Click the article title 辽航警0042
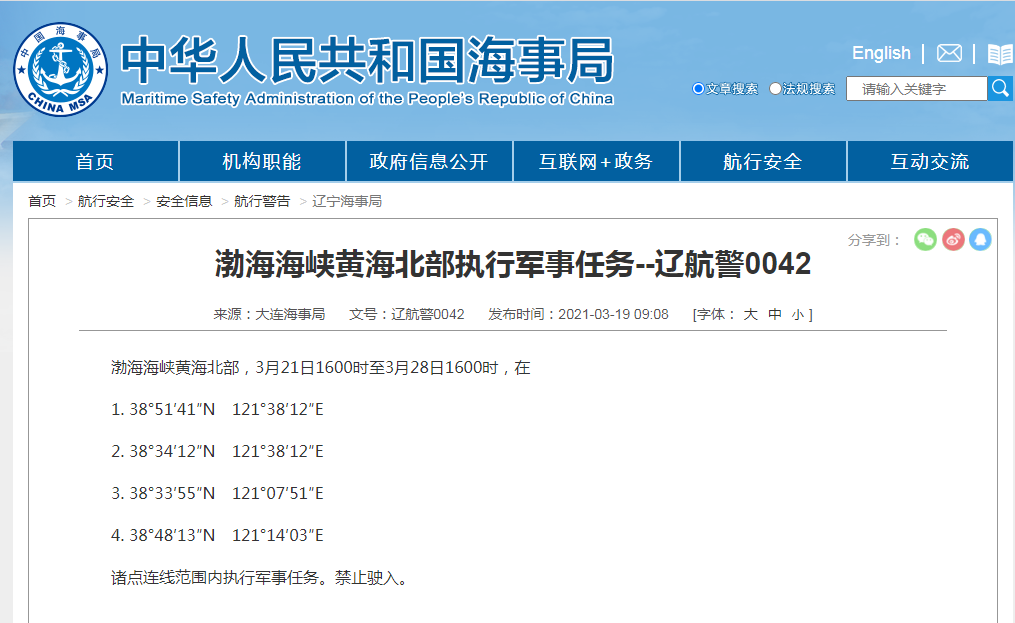 513,264
